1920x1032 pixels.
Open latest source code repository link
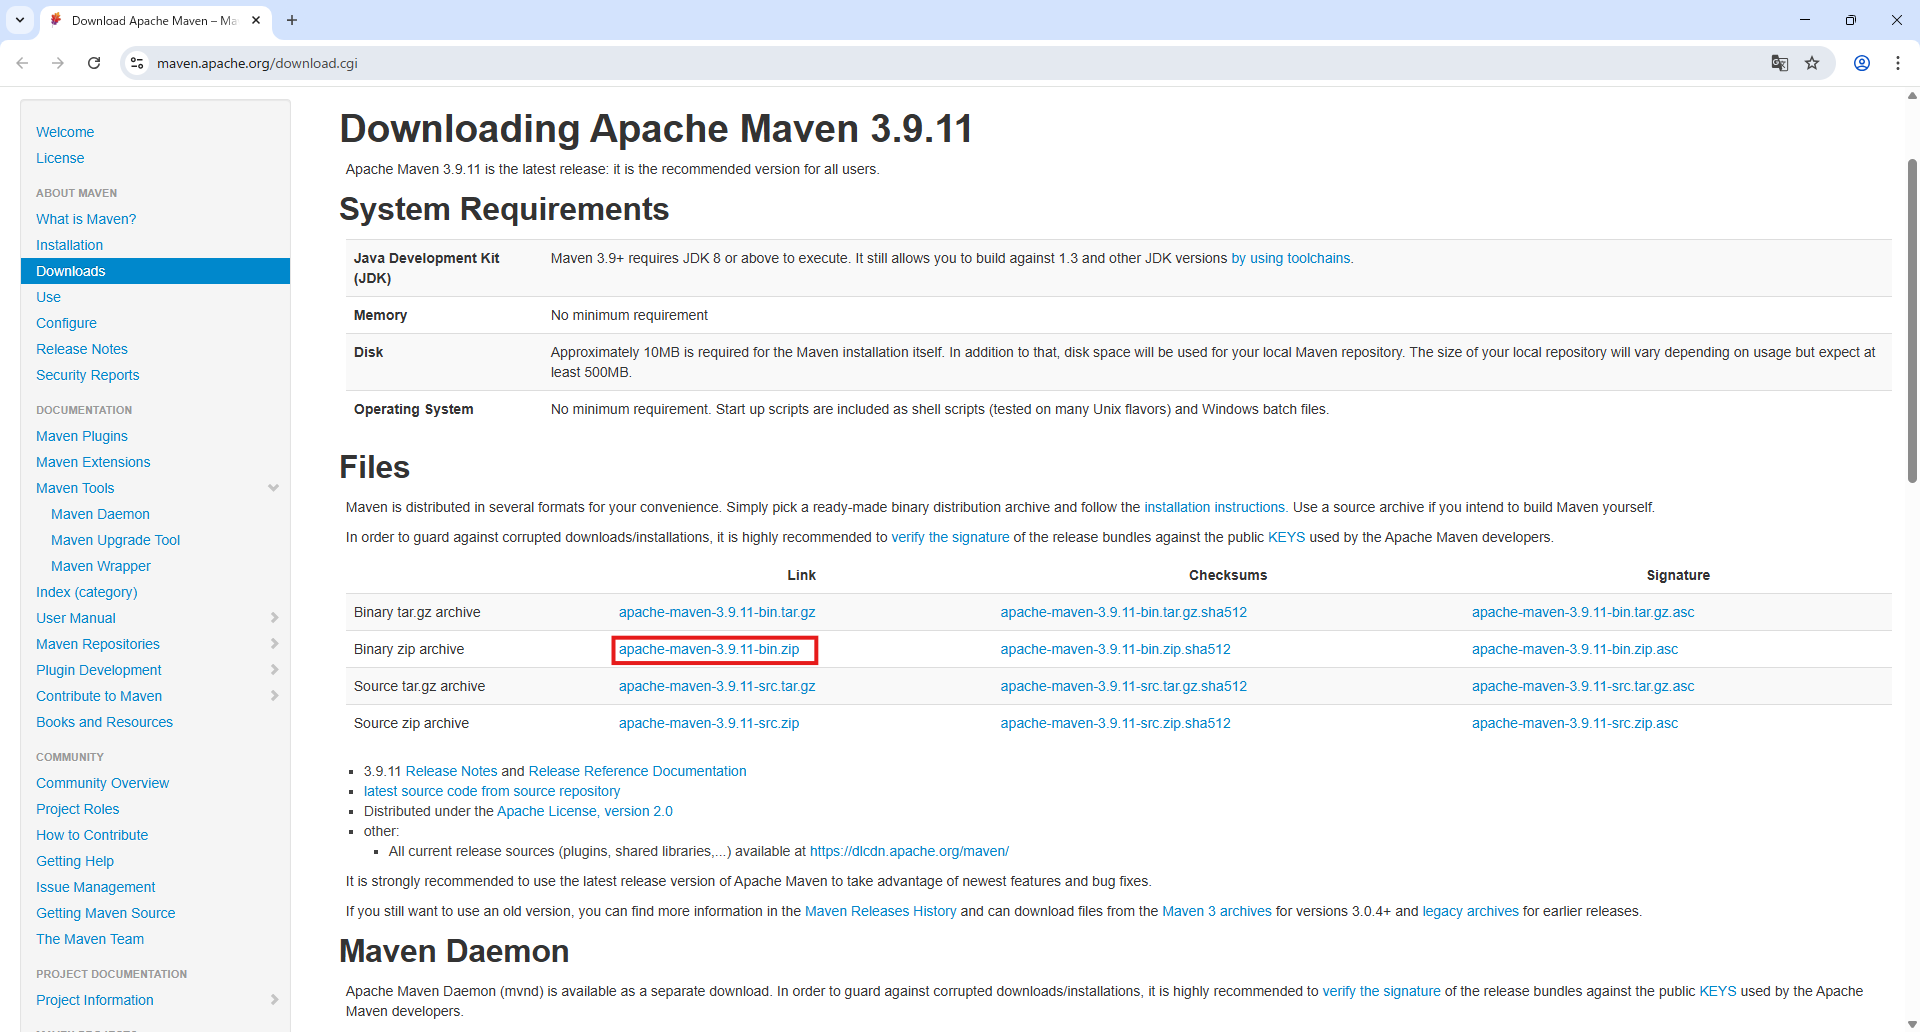492,791
